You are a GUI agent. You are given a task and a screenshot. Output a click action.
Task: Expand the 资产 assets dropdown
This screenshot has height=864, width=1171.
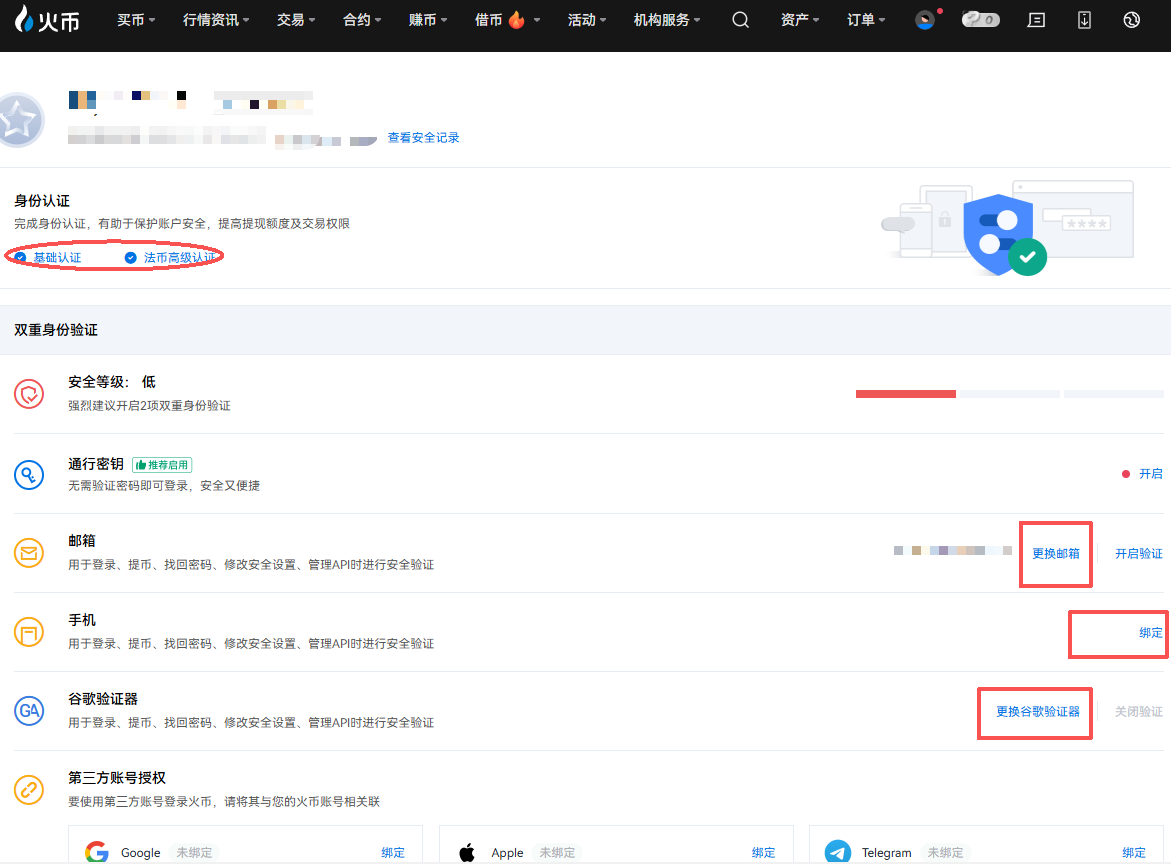pos(800,20)
